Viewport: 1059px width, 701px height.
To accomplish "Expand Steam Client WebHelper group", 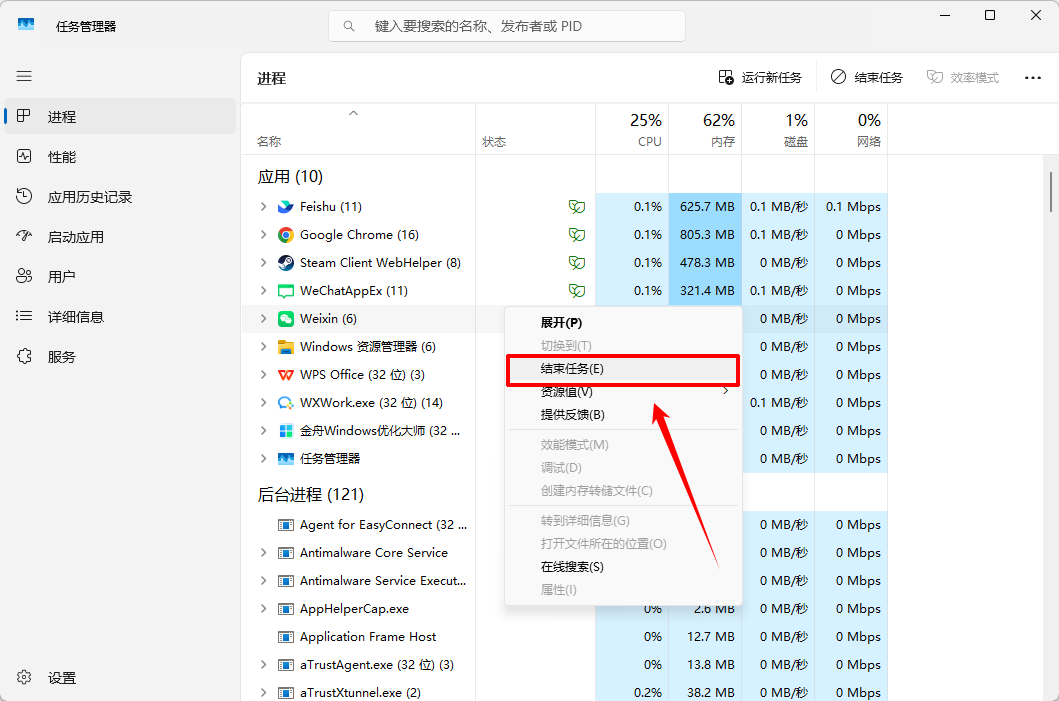I will (x=263, y=263).
